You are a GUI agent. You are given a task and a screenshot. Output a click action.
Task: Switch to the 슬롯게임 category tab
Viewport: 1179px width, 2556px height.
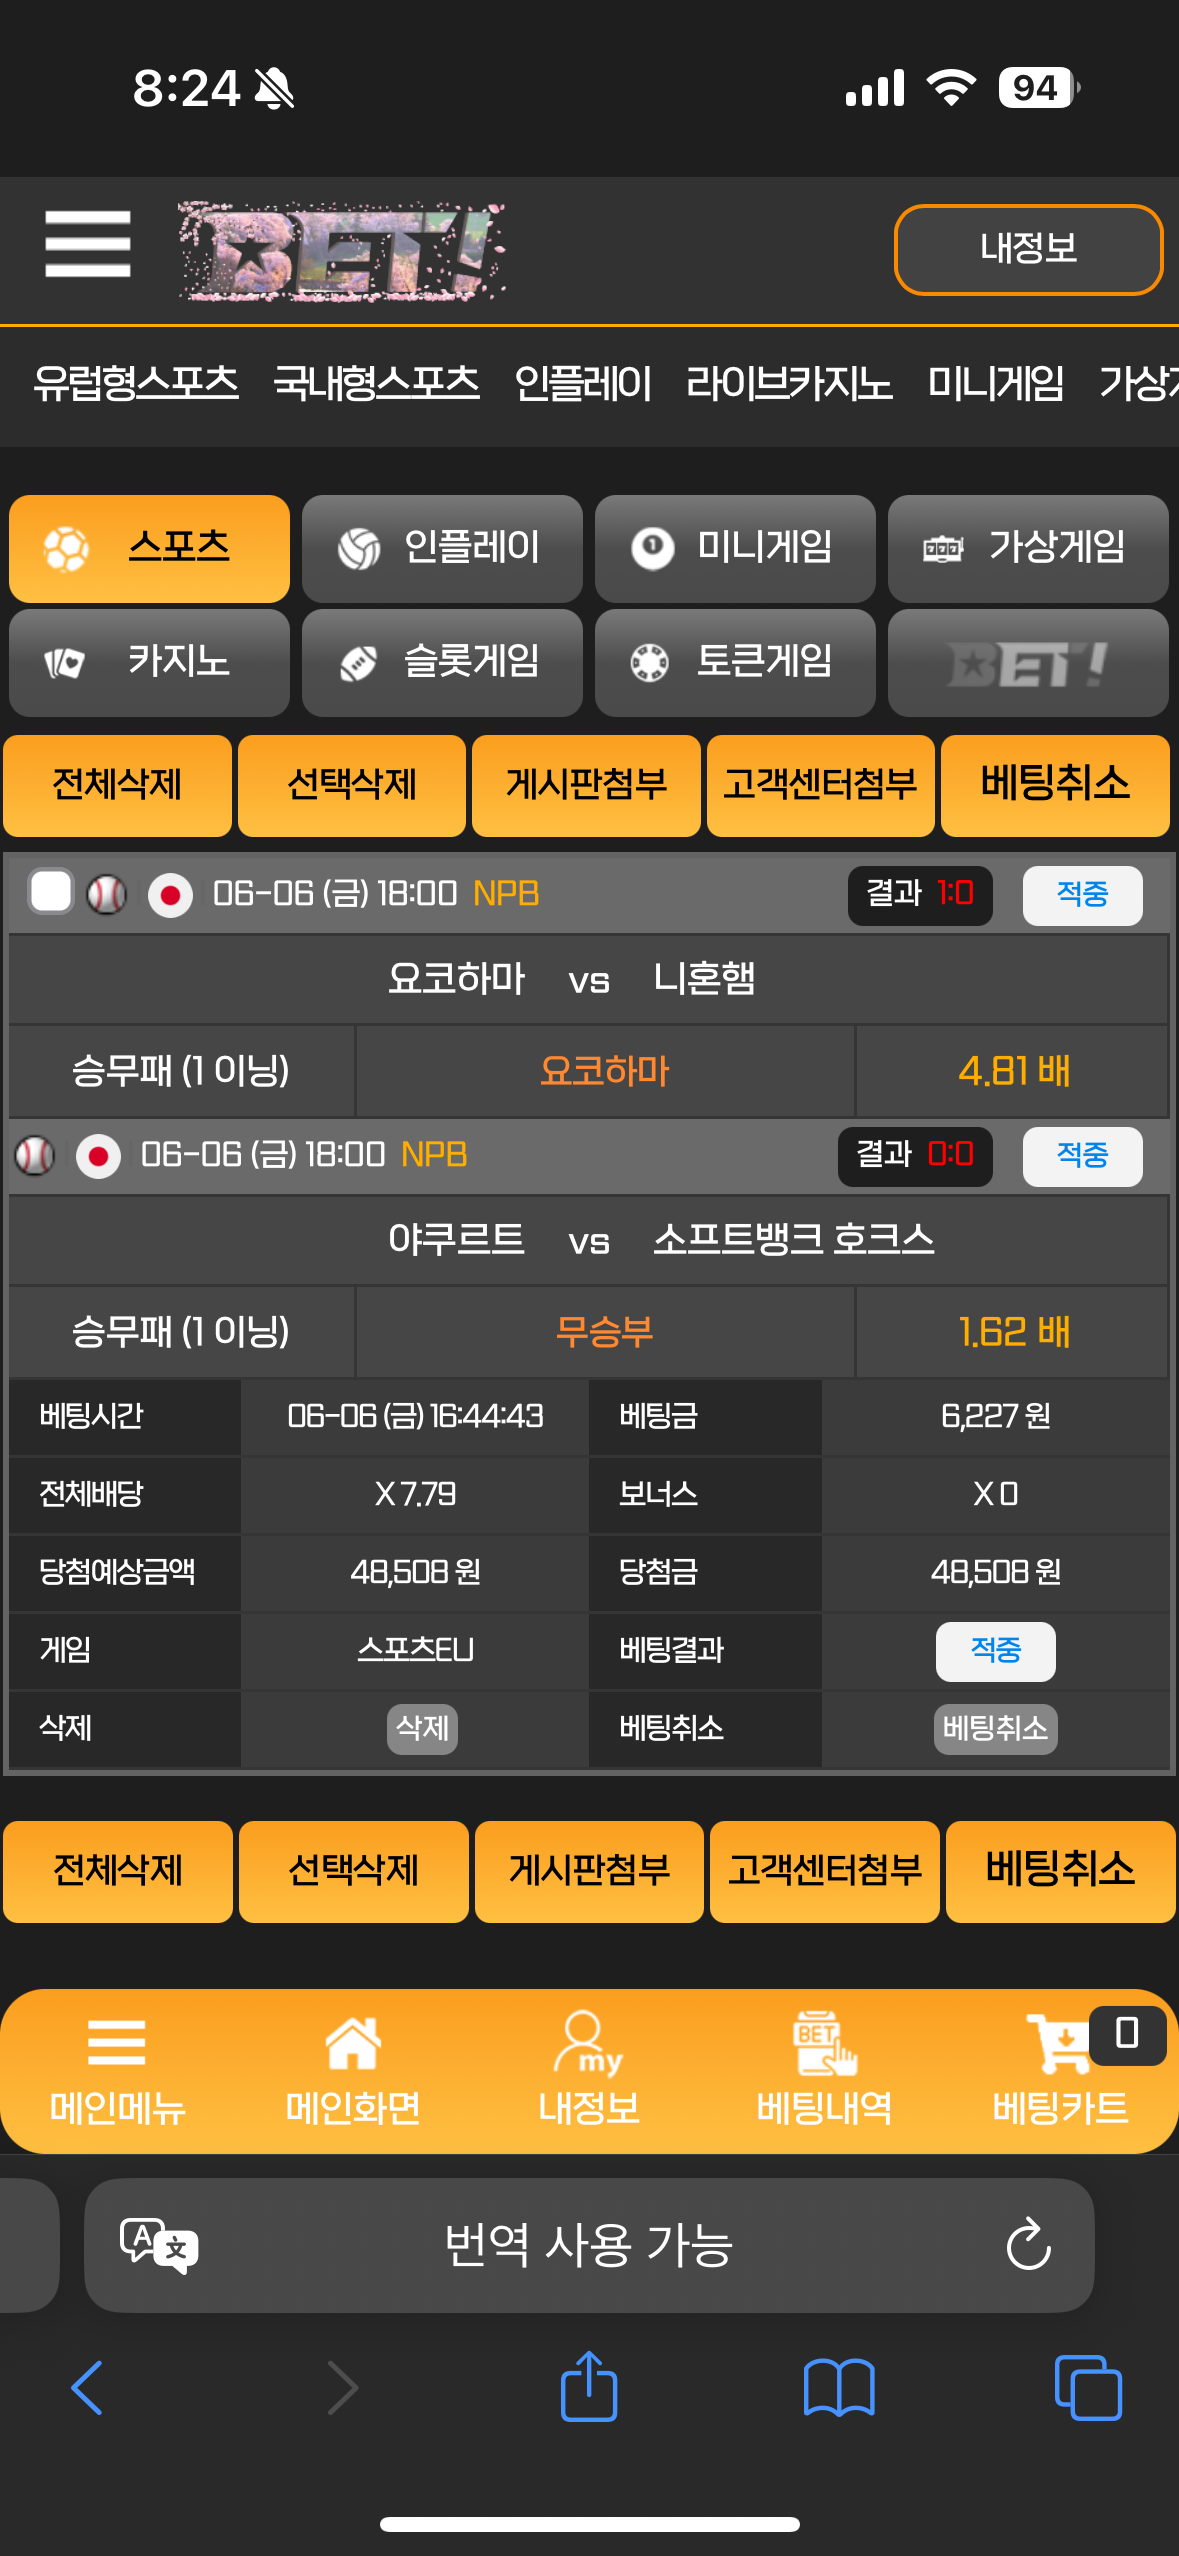pos(442,662)
